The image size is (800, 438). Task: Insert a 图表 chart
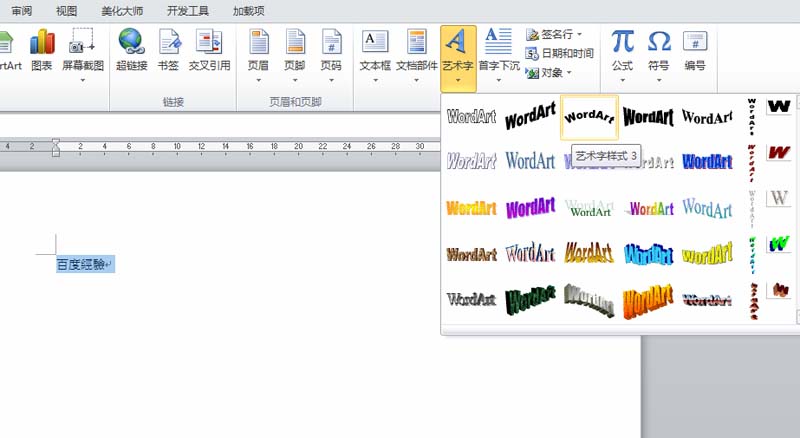pos(41,50)
